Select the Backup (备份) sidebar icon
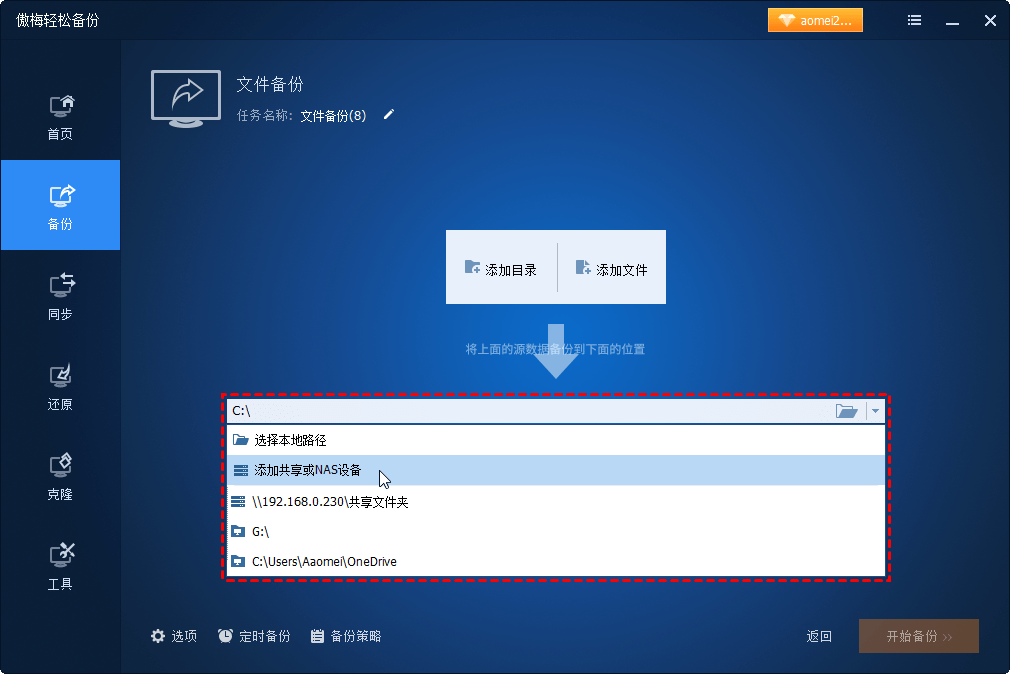The width and height of the screenshot is (1010, 674). click(x=60, y=206)
